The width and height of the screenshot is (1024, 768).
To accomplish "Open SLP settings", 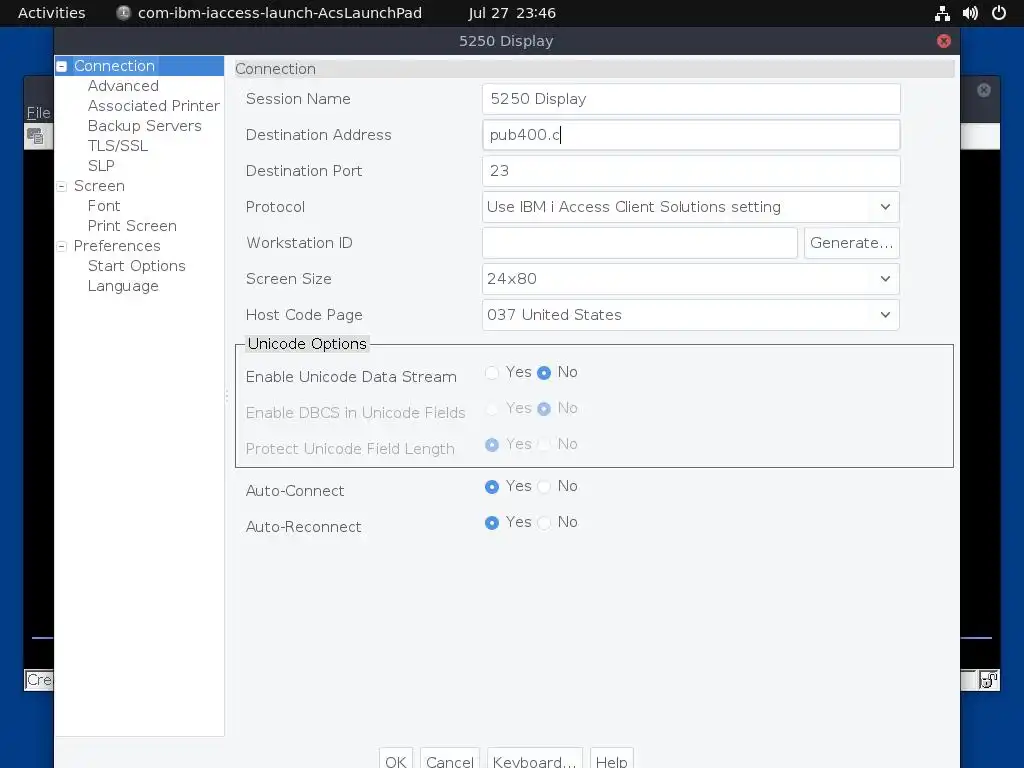I will click(101, 166).
